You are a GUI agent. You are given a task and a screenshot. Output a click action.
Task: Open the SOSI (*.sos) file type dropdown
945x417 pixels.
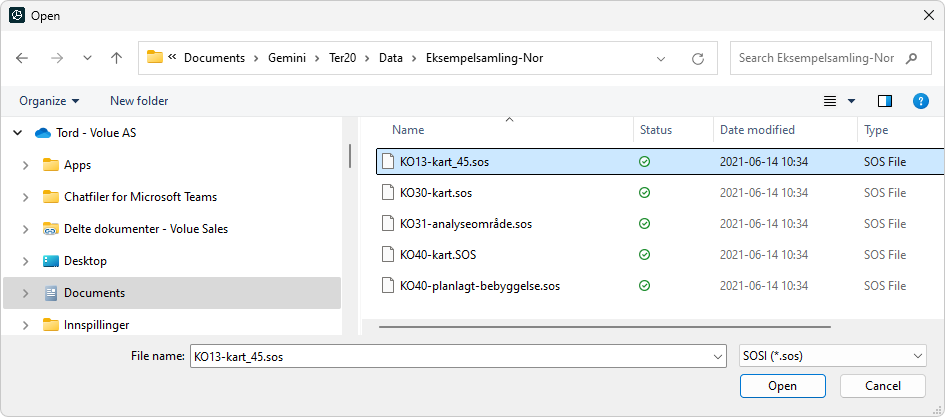point(833,357)
